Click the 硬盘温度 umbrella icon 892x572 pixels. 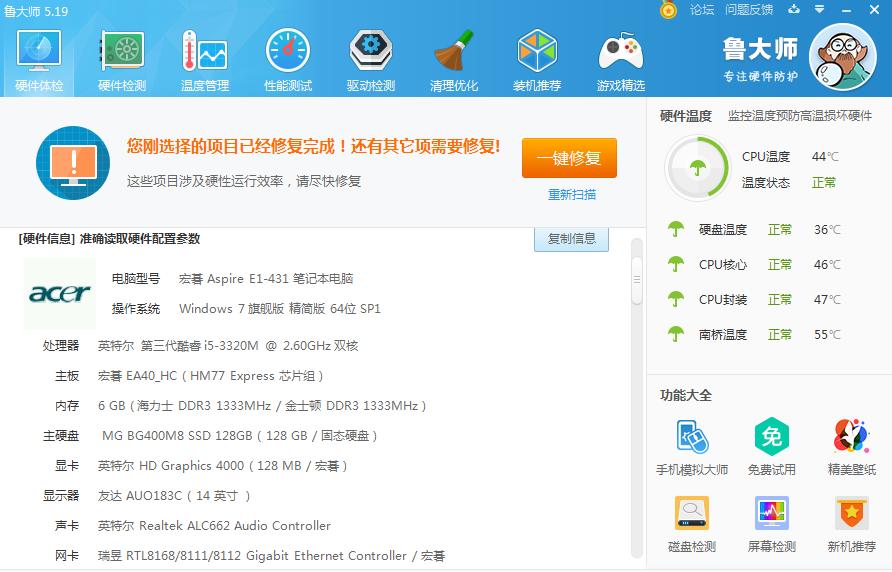676,229
